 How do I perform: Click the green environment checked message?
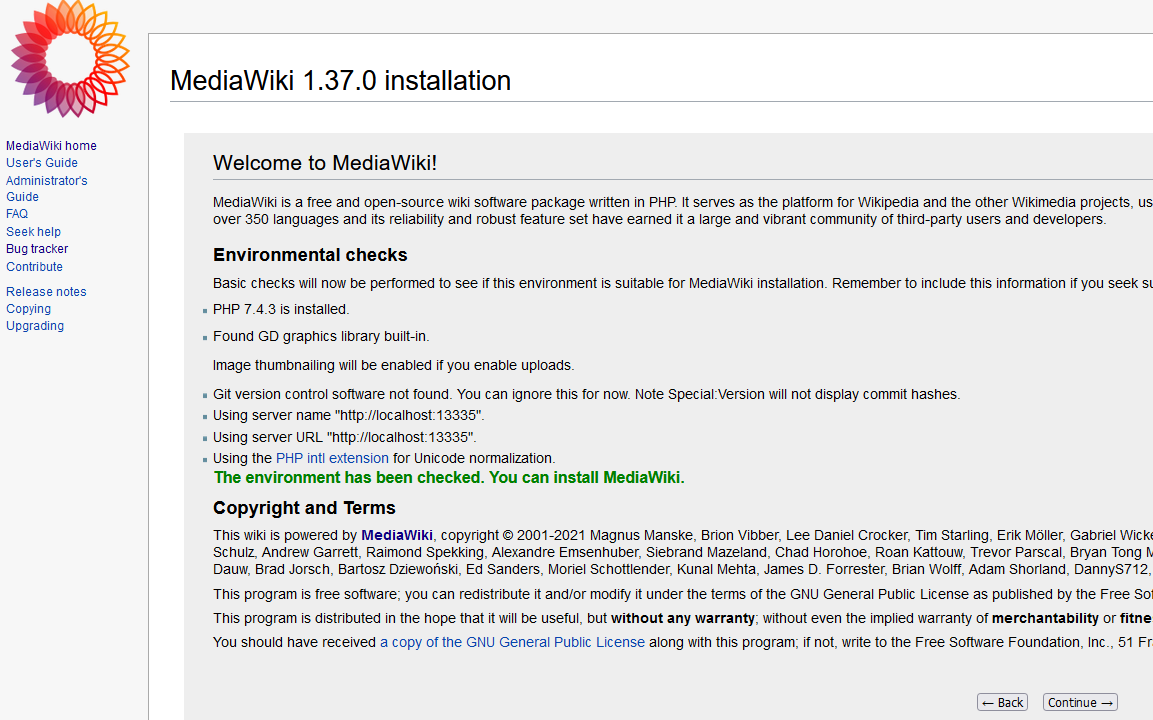tap(449, 478)
